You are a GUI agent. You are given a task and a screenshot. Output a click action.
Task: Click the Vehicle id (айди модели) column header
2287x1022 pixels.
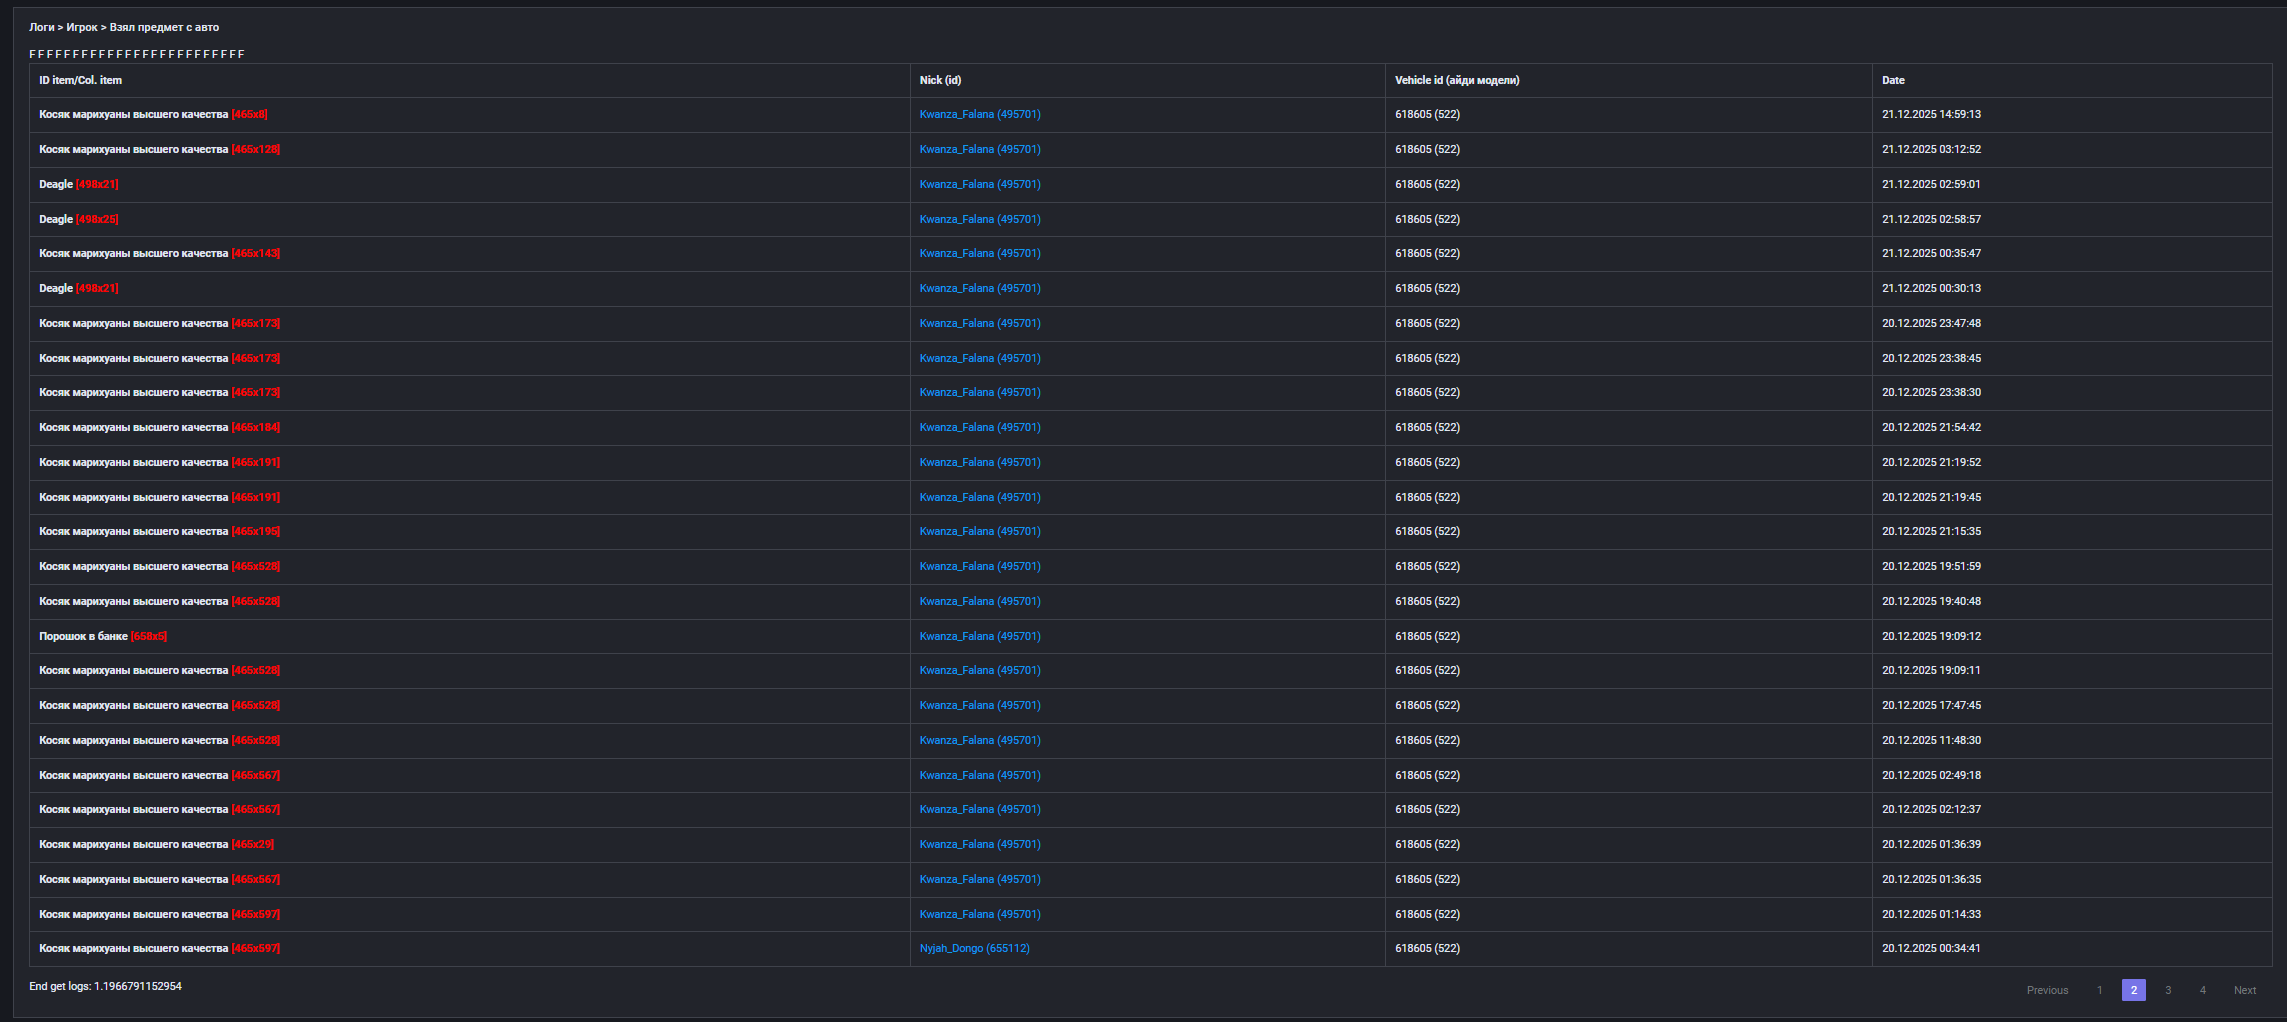[x=1456, y=81]
